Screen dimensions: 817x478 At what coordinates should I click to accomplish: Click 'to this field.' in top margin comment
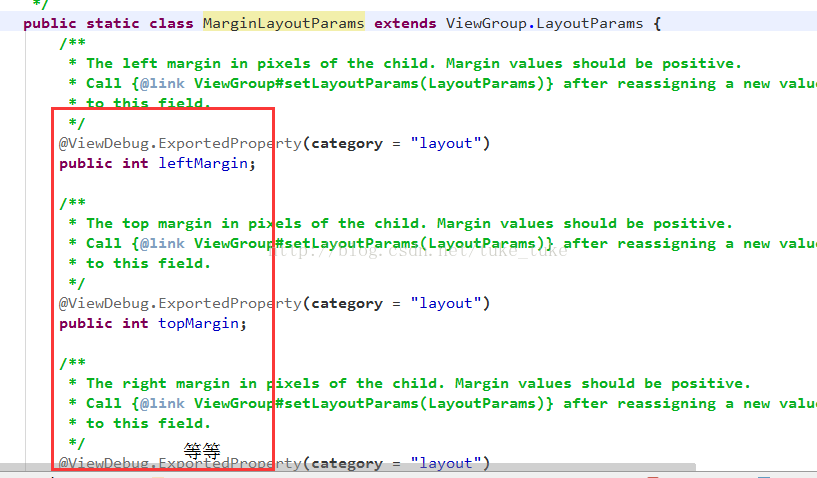[x=148, y=263]
